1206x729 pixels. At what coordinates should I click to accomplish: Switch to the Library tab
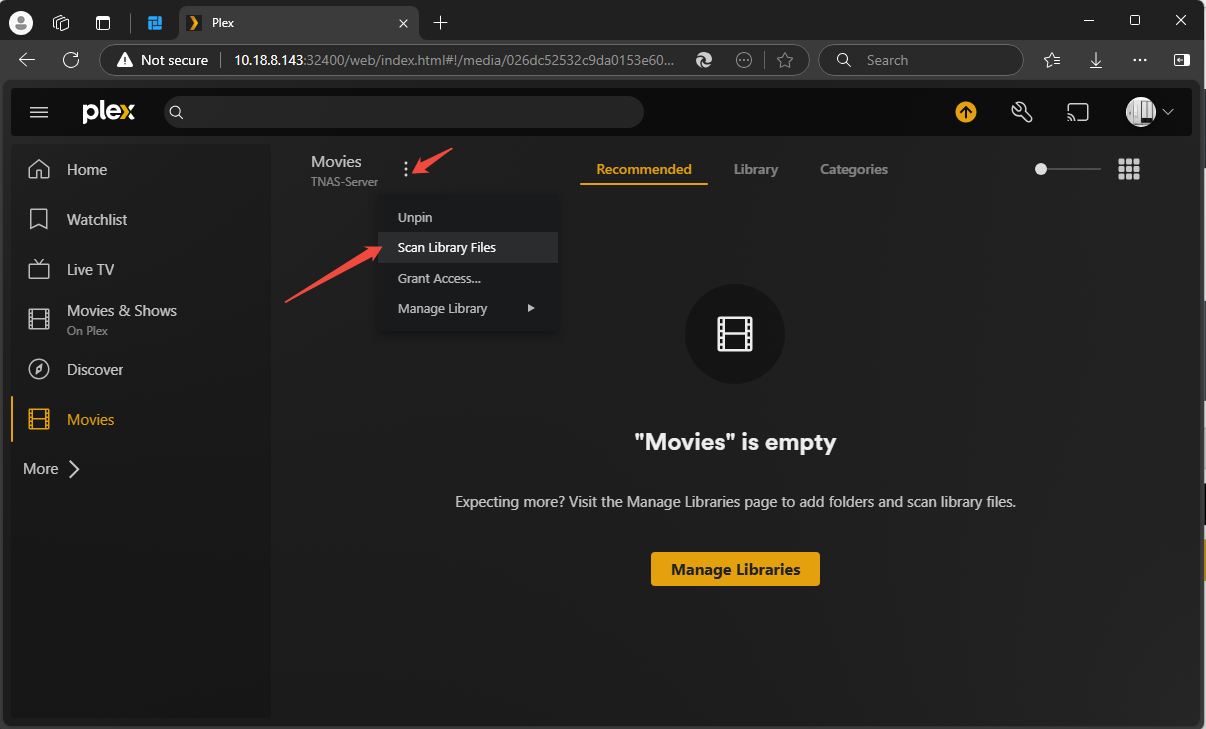pos(756,169)
